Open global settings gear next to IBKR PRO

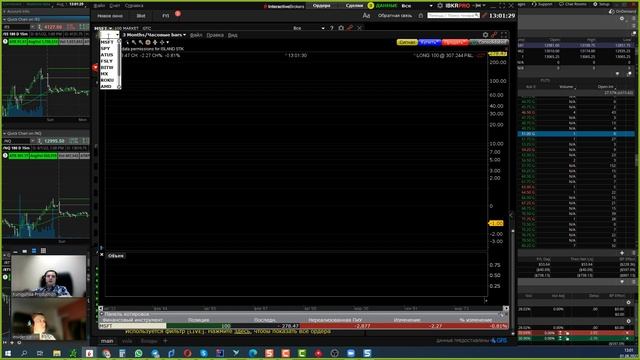440,6
